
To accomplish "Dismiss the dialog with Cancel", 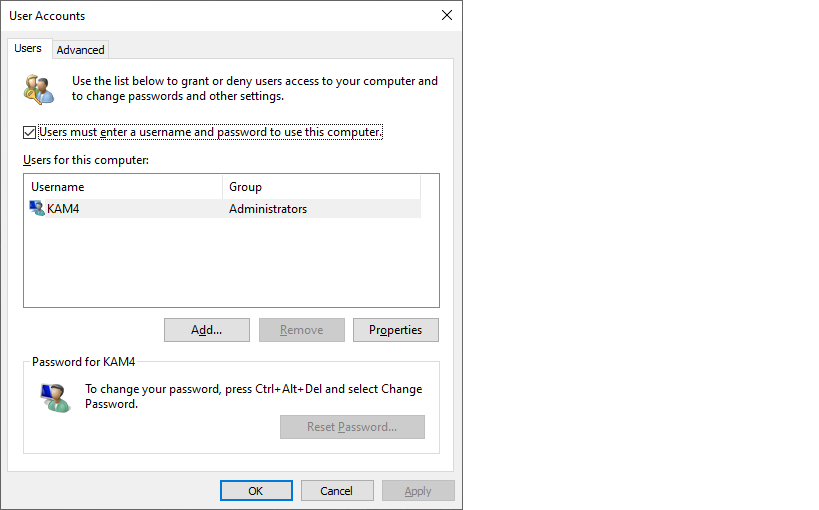I will tap(336, 491).
